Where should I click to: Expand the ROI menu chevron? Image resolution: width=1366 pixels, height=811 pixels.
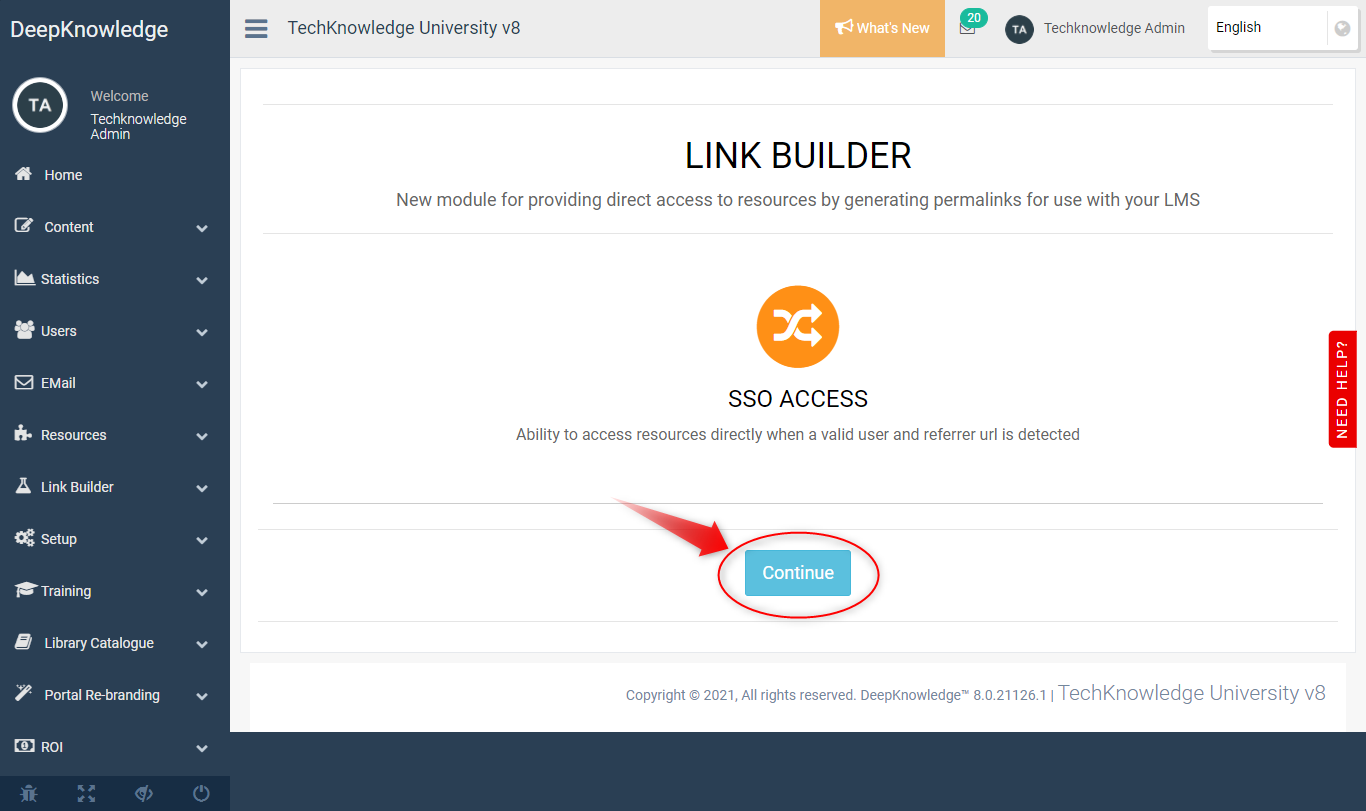click(x=202, y=748)
